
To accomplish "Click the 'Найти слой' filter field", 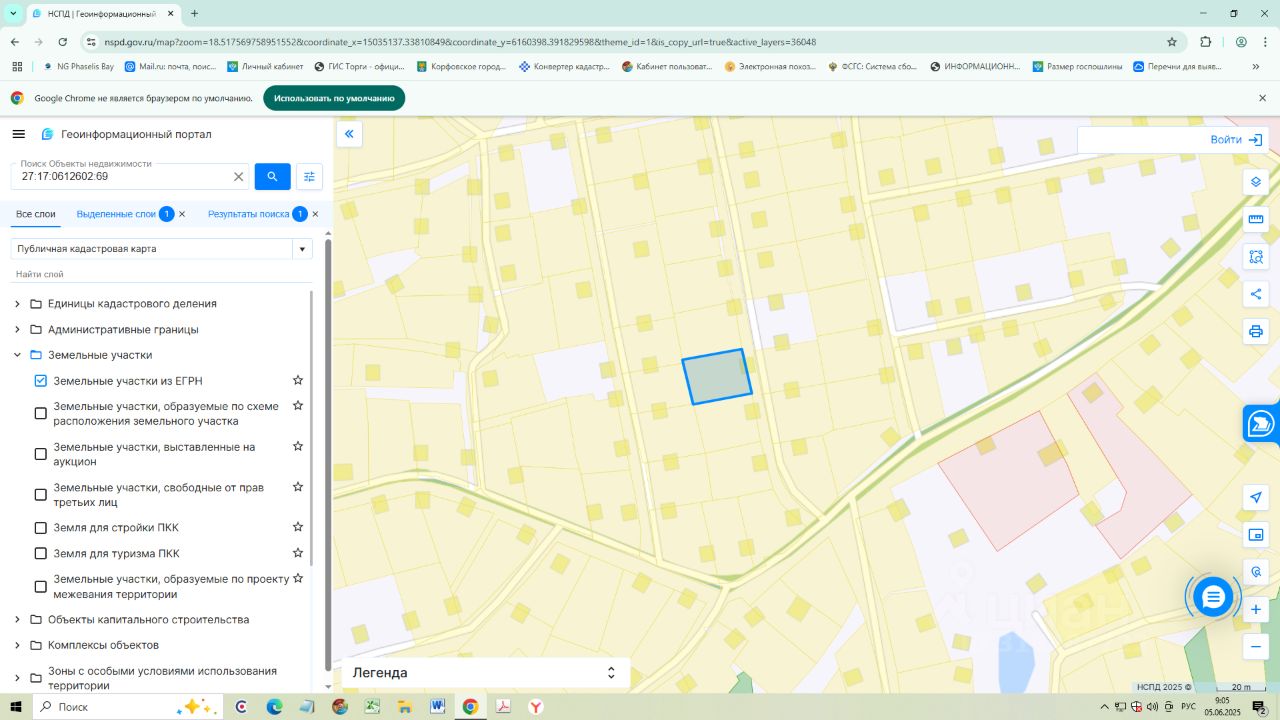I will pos(160,274).
